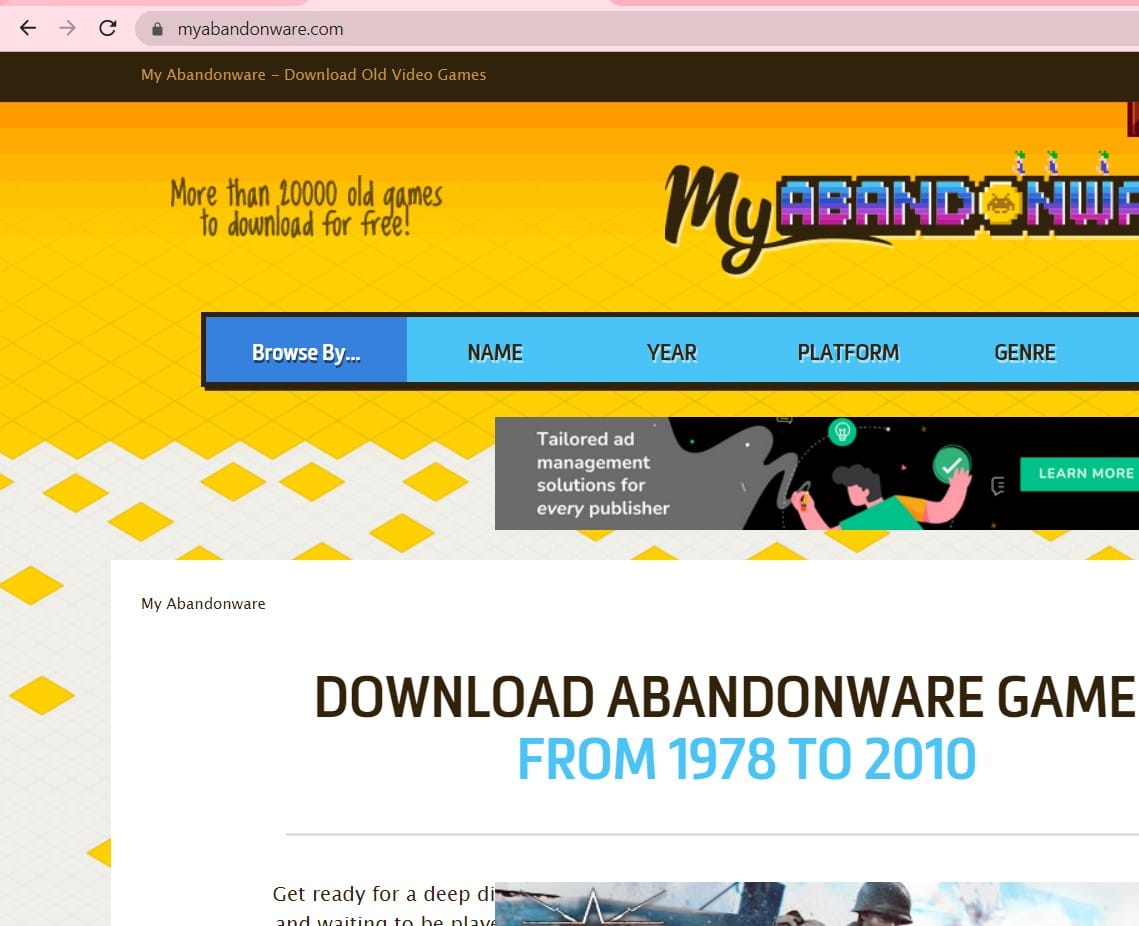The height and width of the screenshot is (926, 1139).
Task: Click the padlock site security icon
Action: 157,29
